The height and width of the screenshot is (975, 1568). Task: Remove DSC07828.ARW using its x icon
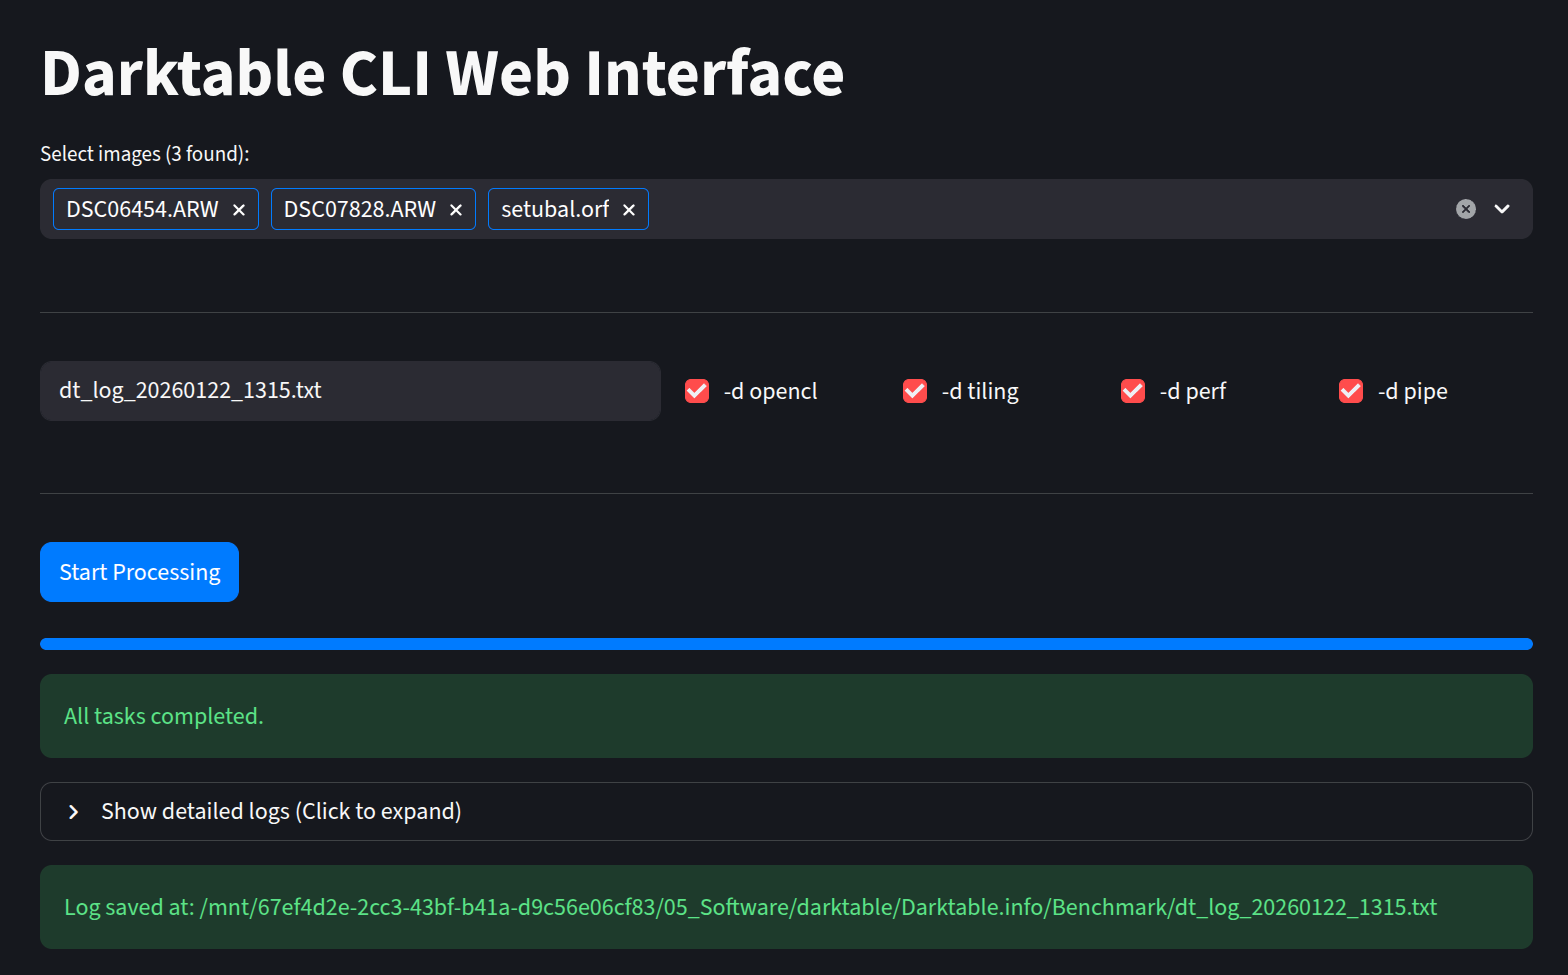(x=456, y=210)
